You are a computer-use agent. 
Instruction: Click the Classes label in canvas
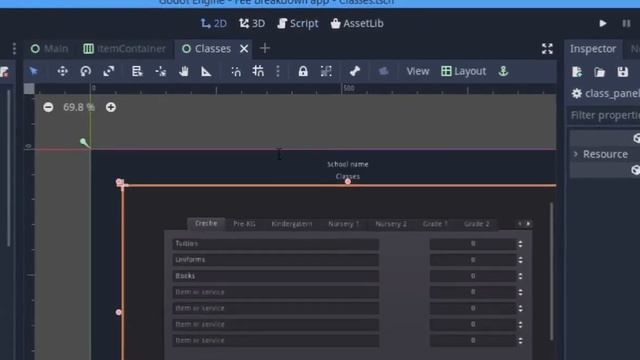tap(348, 176)
